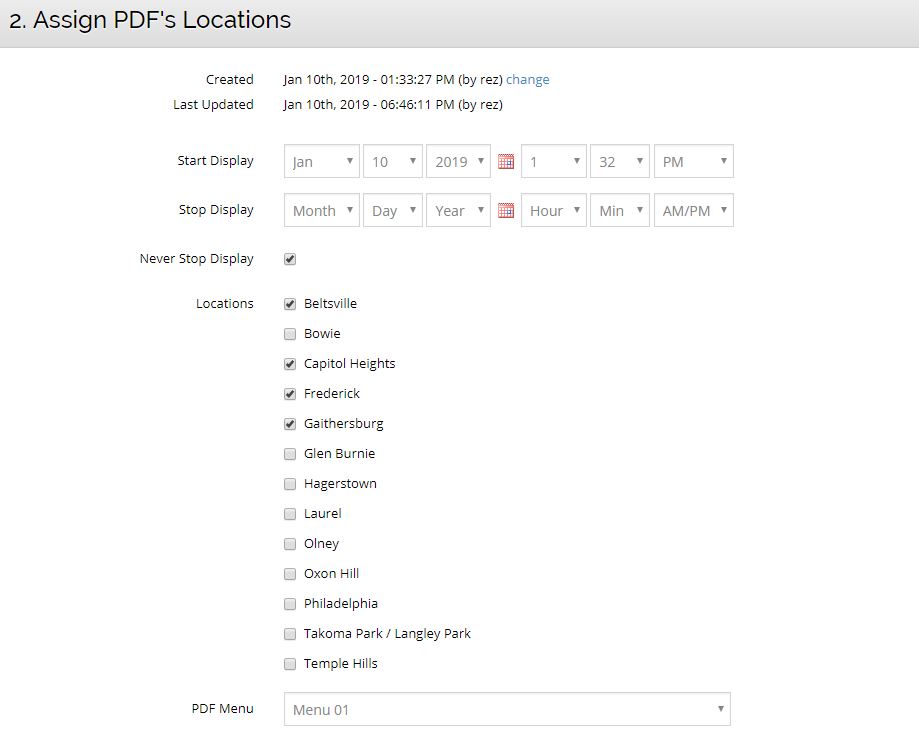Enable the Bowie location checkbox
The image size is (919, 746).
tap(290, 334)
